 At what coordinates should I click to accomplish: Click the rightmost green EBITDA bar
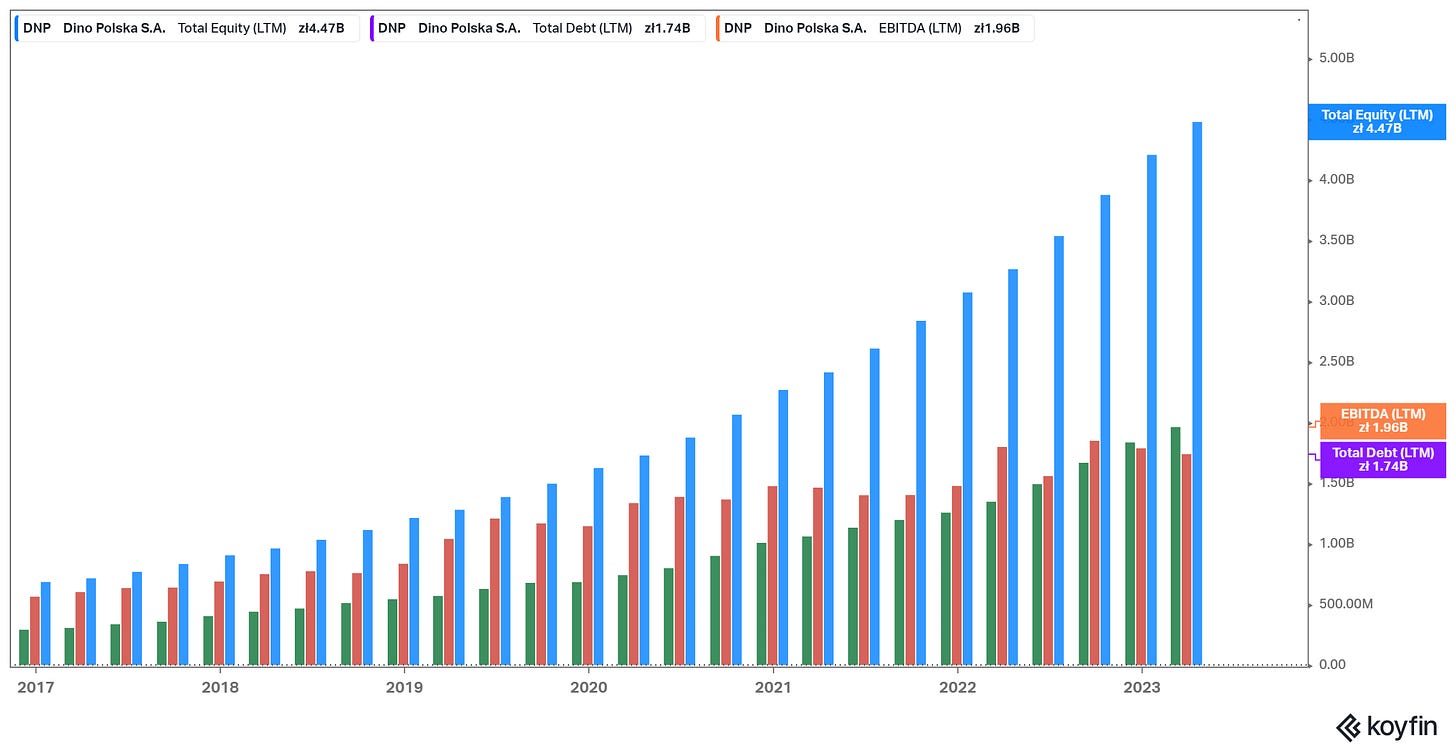pos(1176,546)
